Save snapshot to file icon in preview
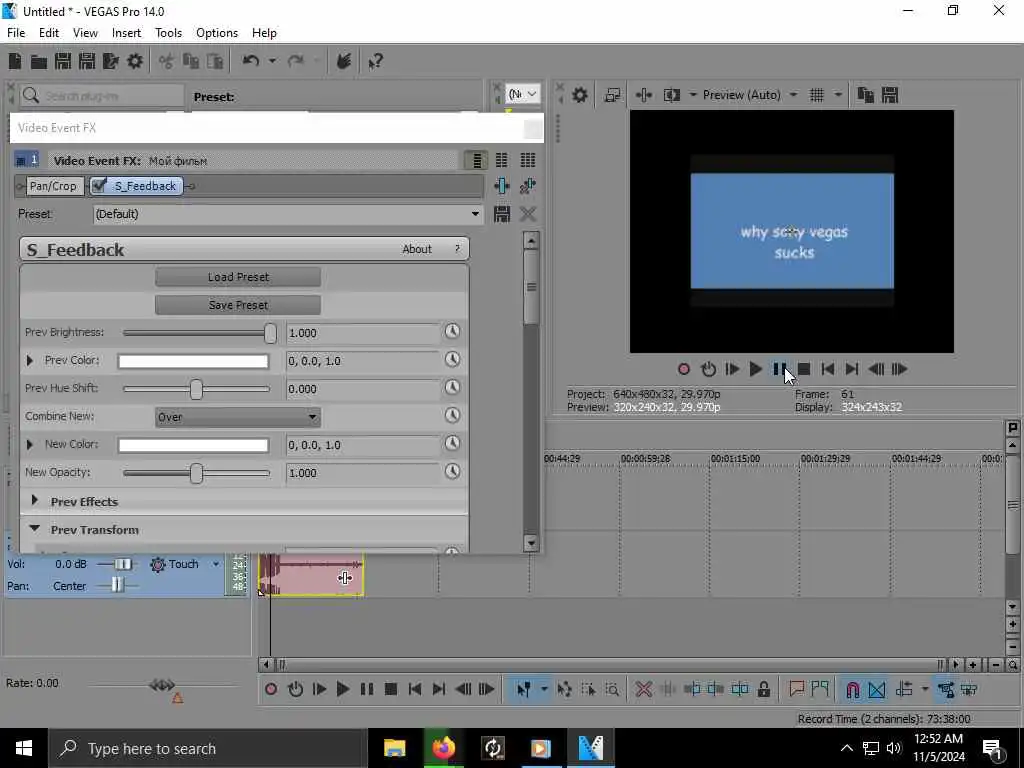Screen dimensions: 1024x768 [x=889, y=95]
